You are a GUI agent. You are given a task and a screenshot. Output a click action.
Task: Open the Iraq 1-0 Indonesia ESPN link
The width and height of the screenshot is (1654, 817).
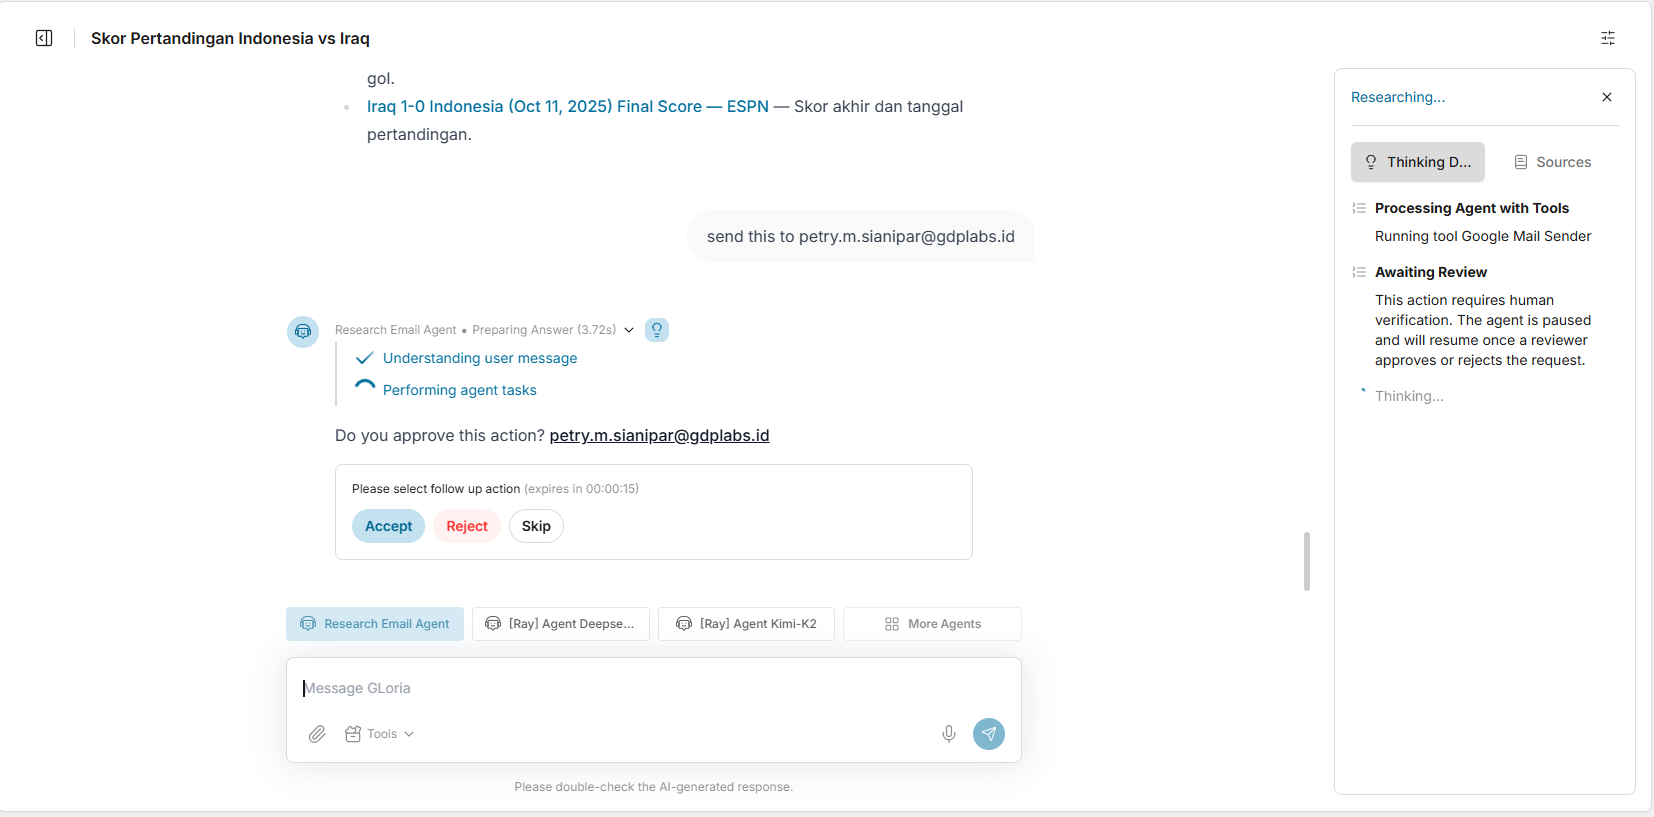tap(567, 106)
